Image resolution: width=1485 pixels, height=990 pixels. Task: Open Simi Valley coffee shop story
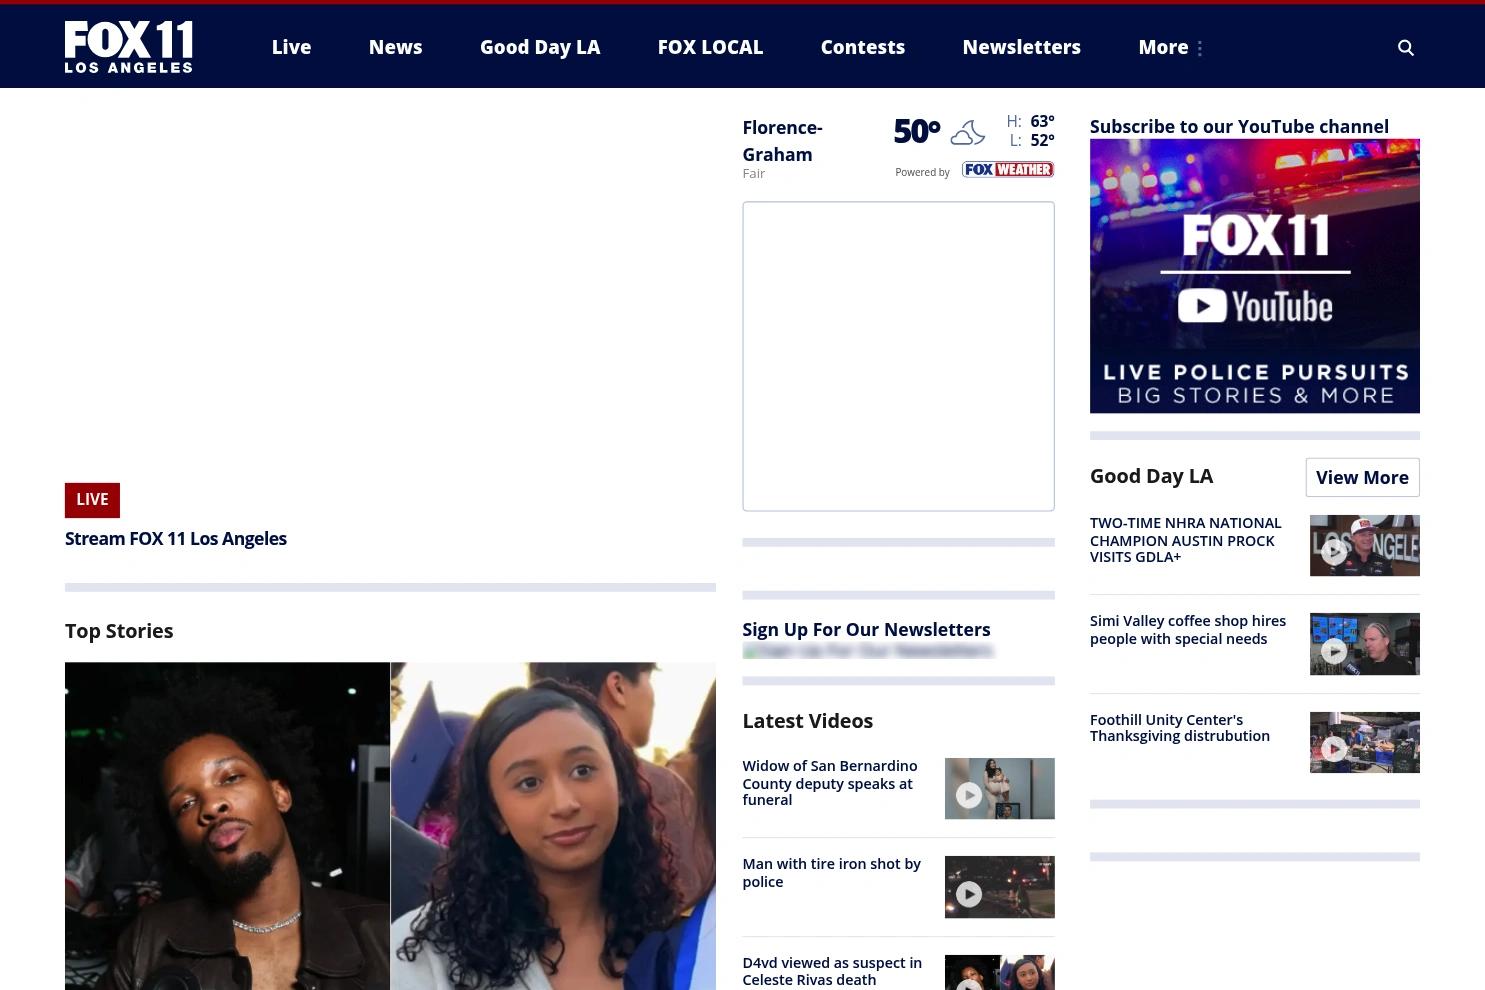point(1188,630)
